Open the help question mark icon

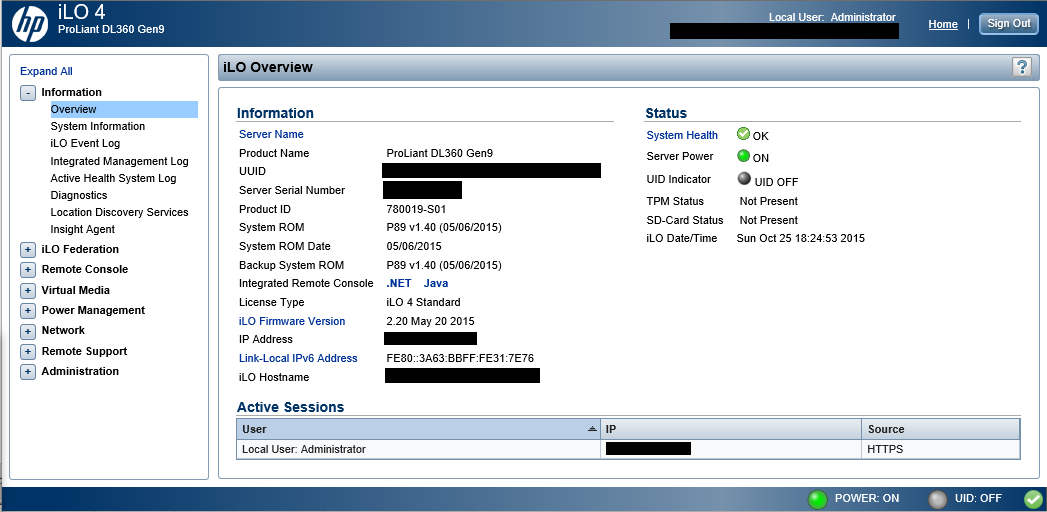[x=1021, y=67]
